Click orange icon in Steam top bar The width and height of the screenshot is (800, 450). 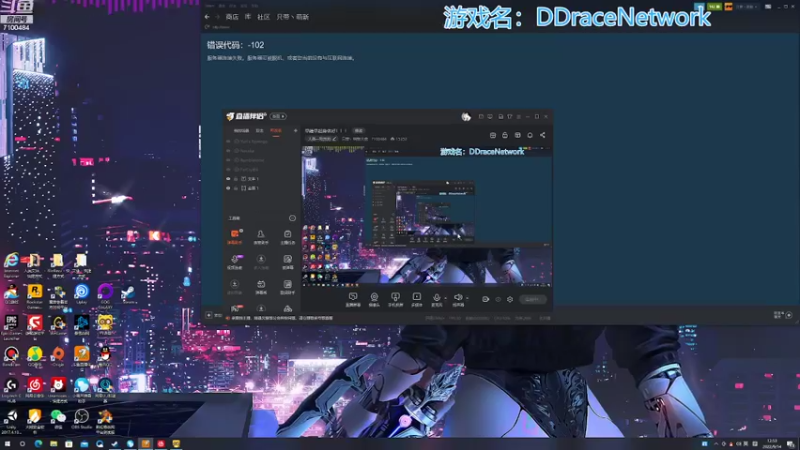728,7
